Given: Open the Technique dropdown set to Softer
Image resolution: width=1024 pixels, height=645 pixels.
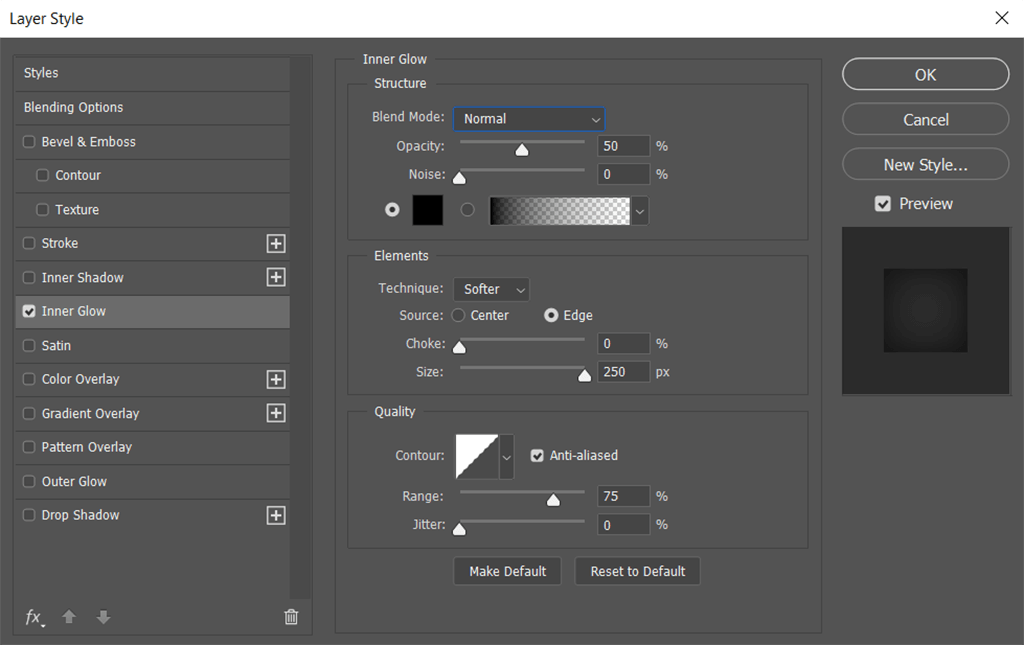Looking at the screenshot, I should [x=491, y=289].
